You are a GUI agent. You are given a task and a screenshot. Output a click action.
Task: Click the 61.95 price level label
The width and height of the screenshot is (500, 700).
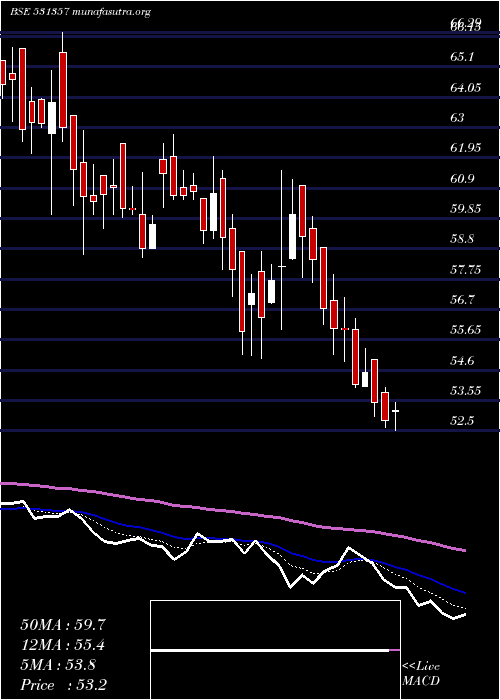point(466,148)
